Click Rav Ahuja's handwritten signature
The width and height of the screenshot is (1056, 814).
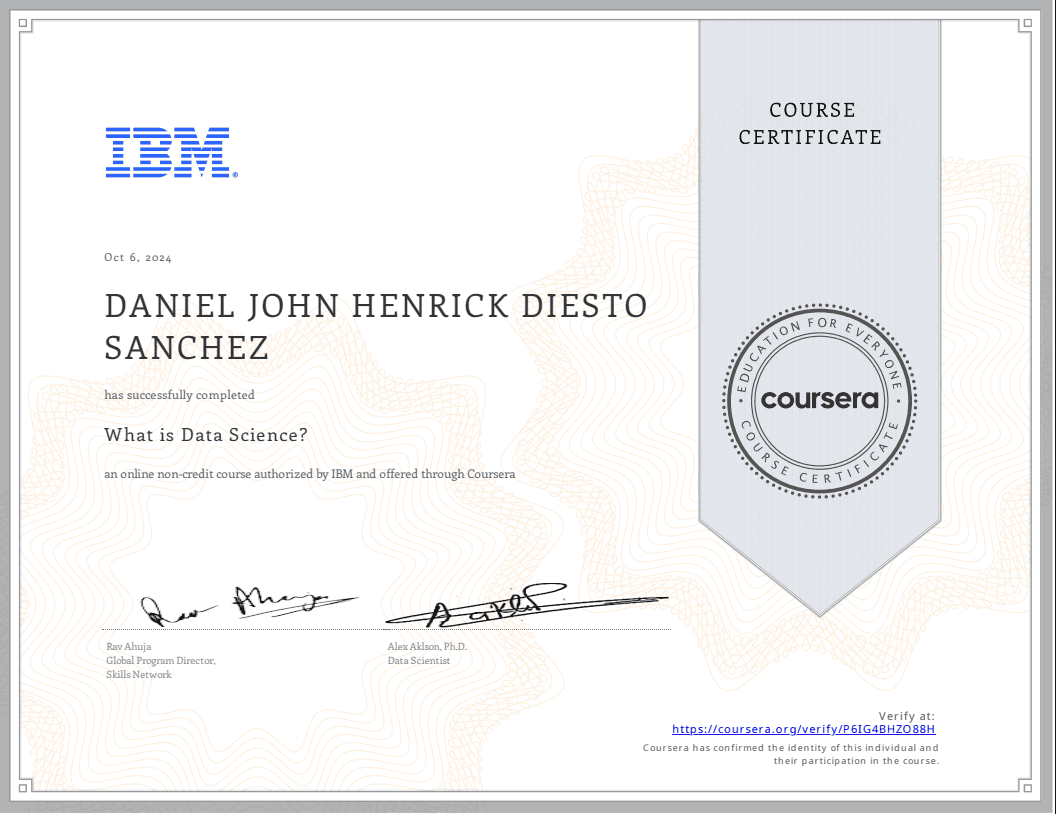[x=248, y=603]
